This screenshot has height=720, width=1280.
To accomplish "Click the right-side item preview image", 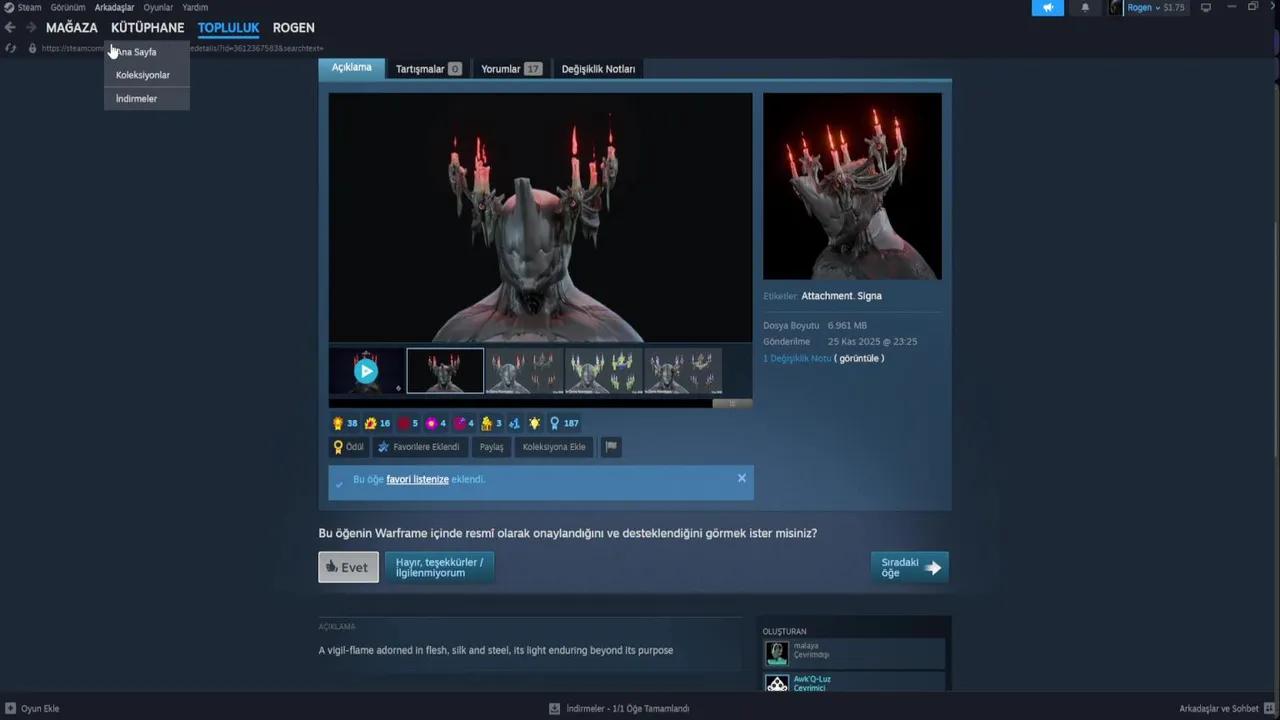I will tap(852, 186).
